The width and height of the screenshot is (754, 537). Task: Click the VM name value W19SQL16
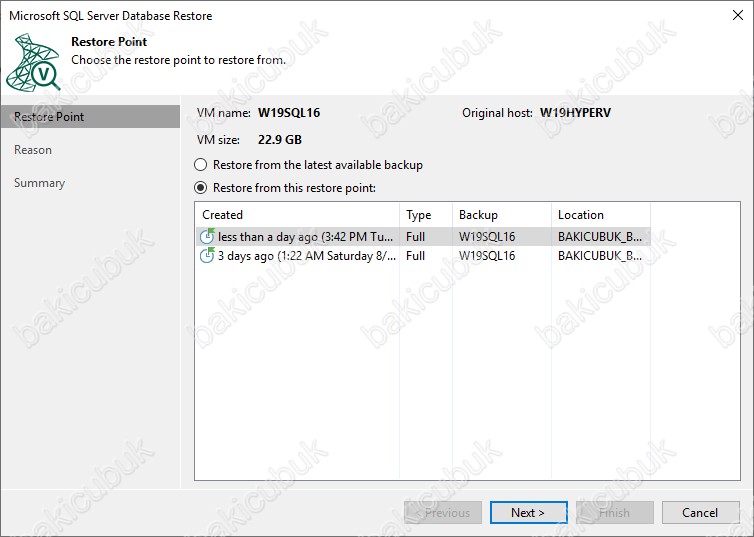289,113
